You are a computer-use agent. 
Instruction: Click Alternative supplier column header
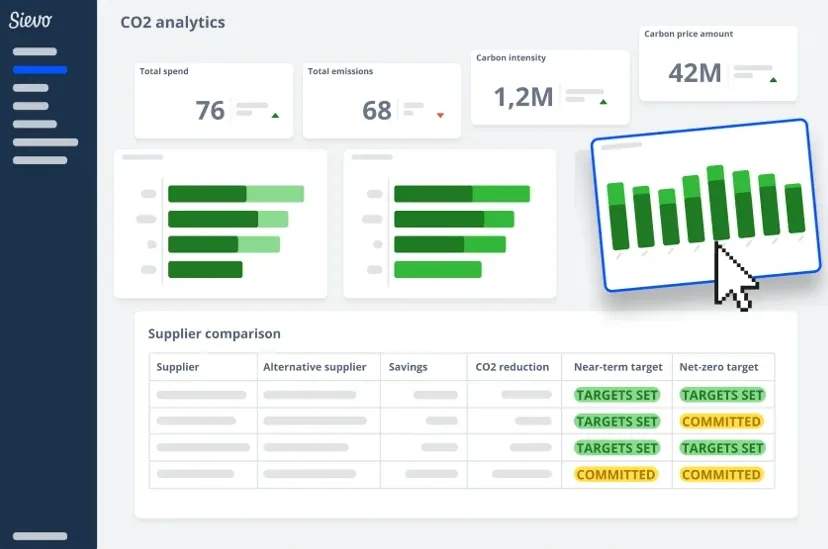pos(315,367)
